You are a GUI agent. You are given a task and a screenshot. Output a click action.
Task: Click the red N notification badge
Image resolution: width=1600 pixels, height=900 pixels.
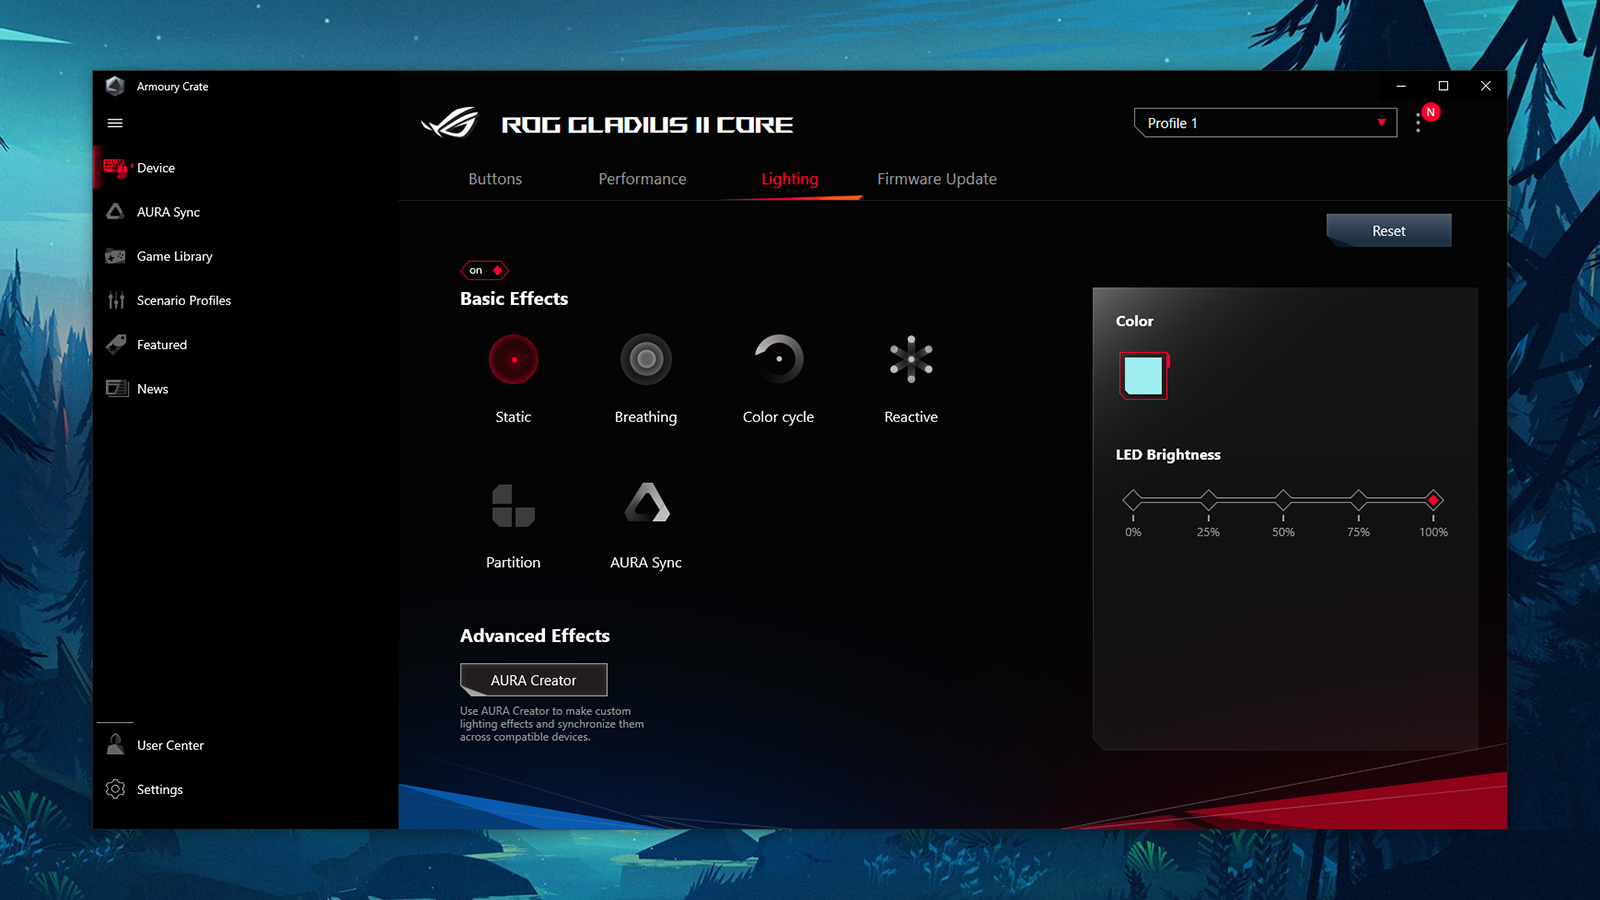pyautogui.click(x=1431, y=112)
